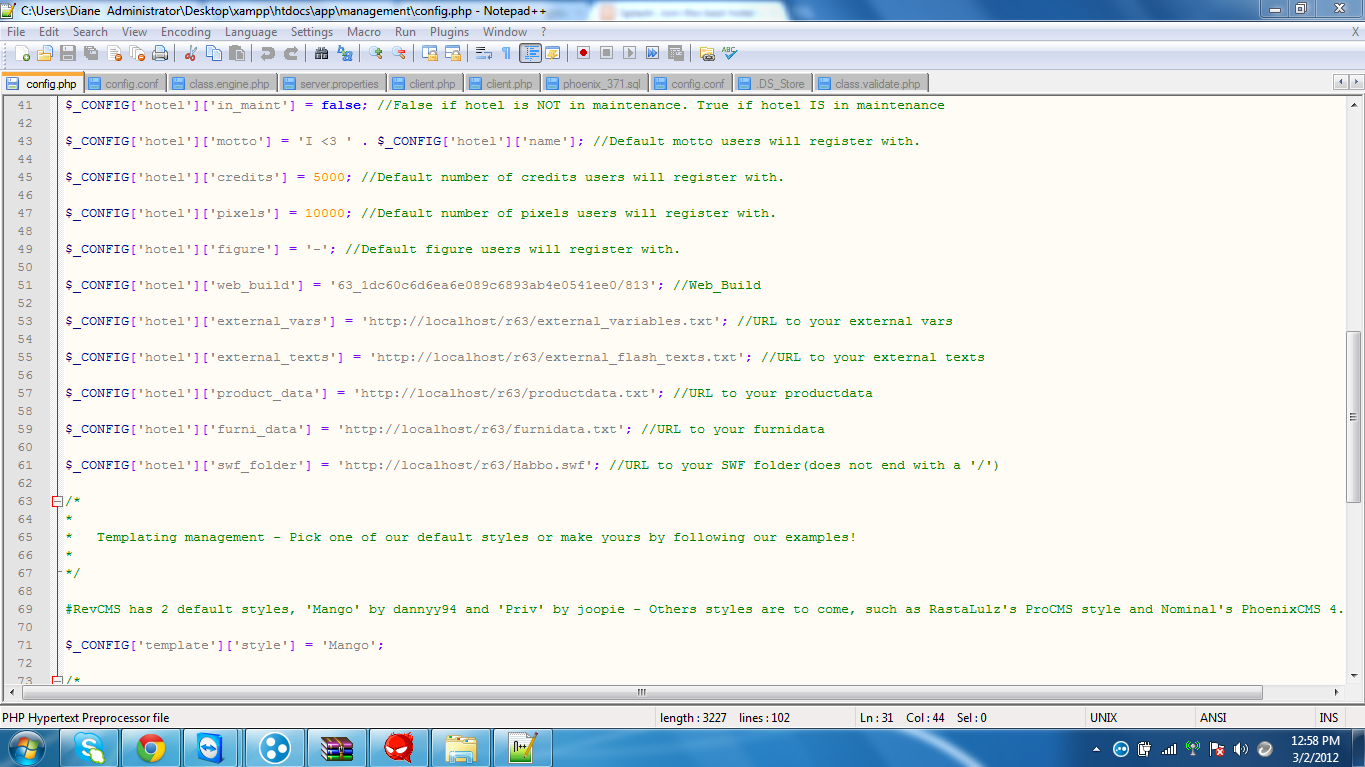Open the Encoding menu
Screen dimensions: 1365x767
click(186, 32)
